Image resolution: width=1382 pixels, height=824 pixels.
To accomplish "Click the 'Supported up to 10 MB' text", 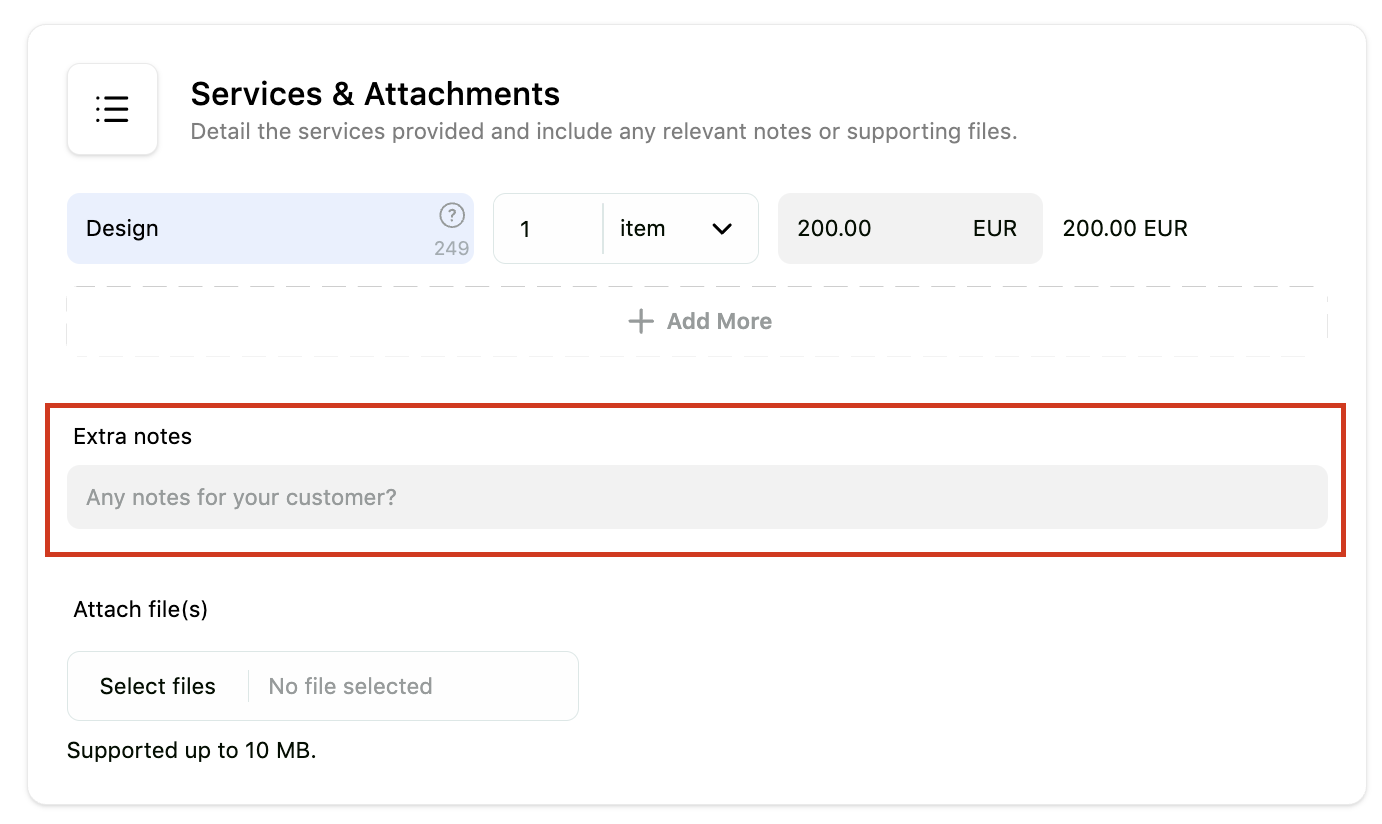I will pyautogui.click(x=192, y=750).
